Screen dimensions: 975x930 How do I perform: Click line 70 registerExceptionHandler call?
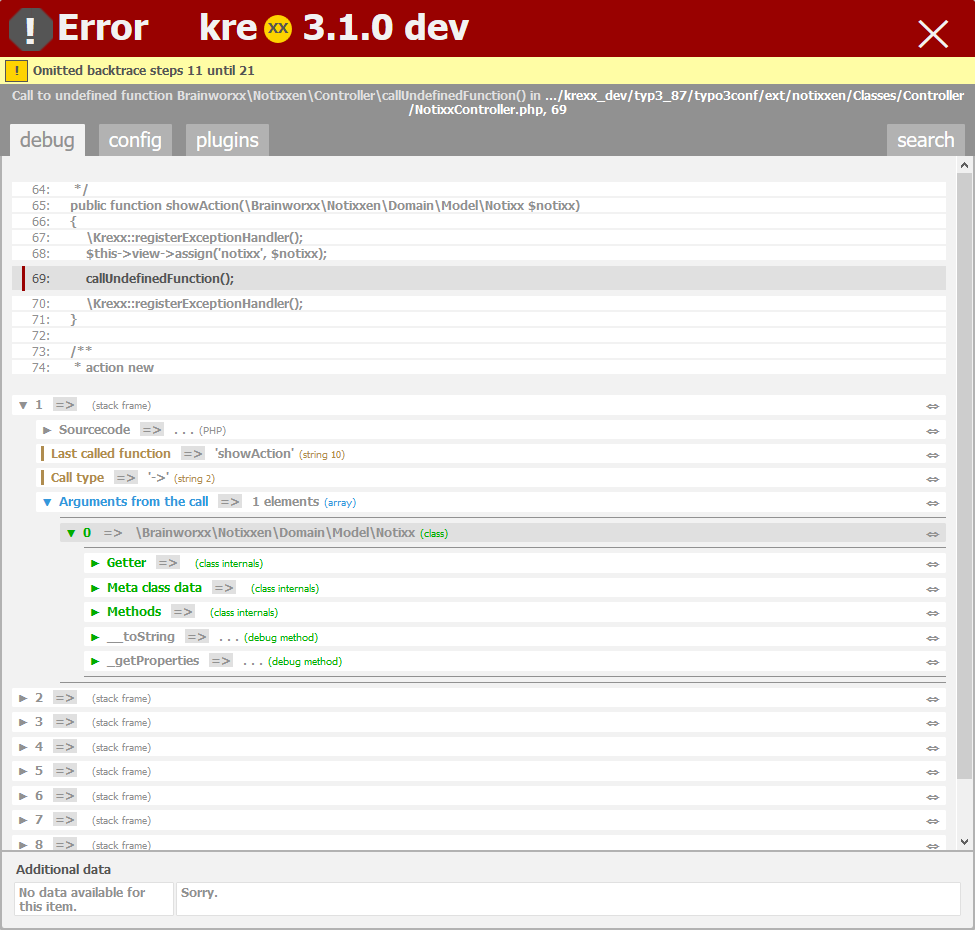point(479,303)
